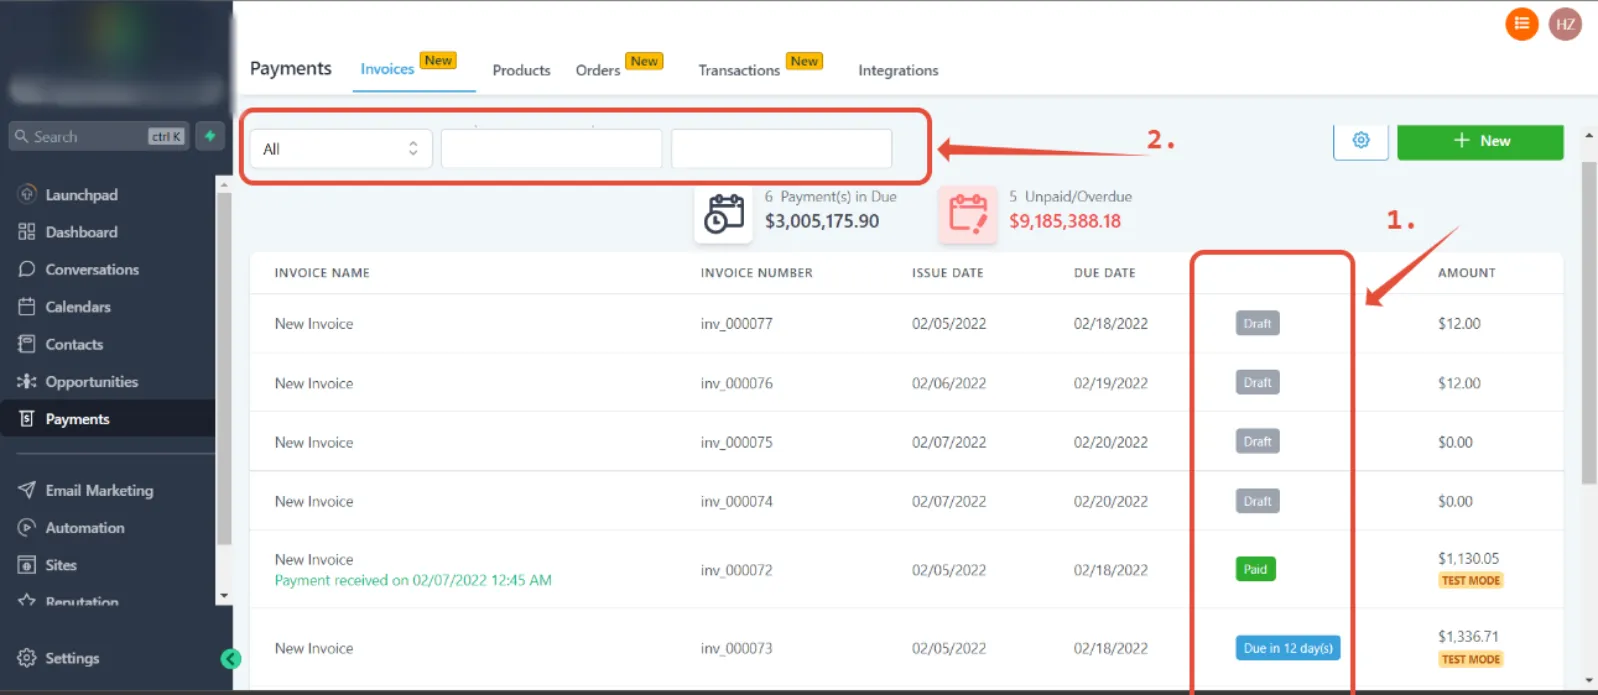Click the green lightning bolt quick action

pyautogui.click(x=210, y=136)
